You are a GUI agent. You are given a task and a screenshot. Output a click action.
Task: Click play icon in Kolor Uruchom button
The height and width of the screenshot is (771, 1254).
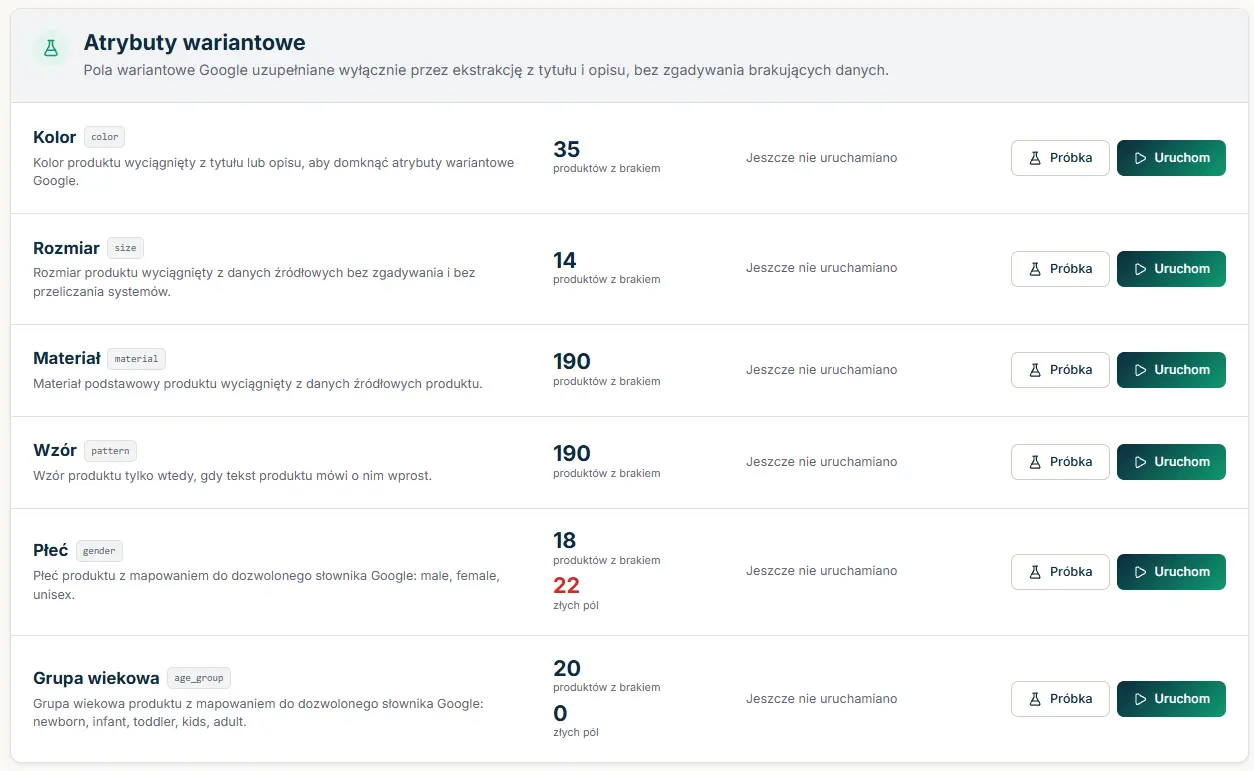1140,158
